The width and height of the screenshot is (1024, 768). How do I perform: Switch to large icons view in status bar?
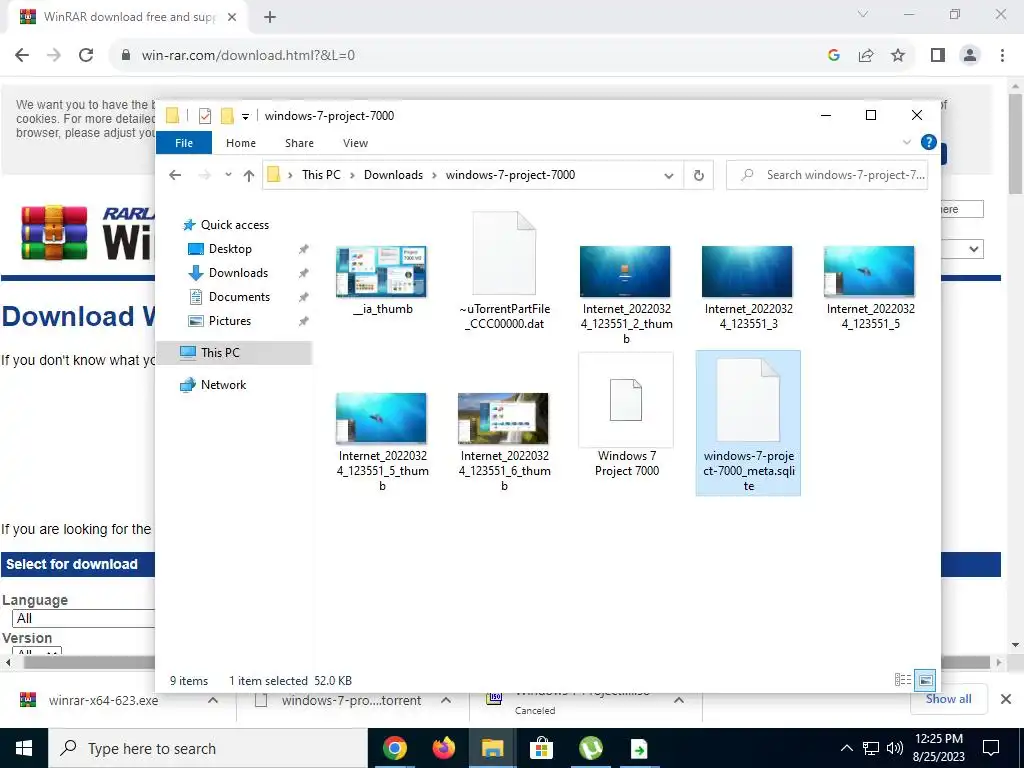[925, 680]
